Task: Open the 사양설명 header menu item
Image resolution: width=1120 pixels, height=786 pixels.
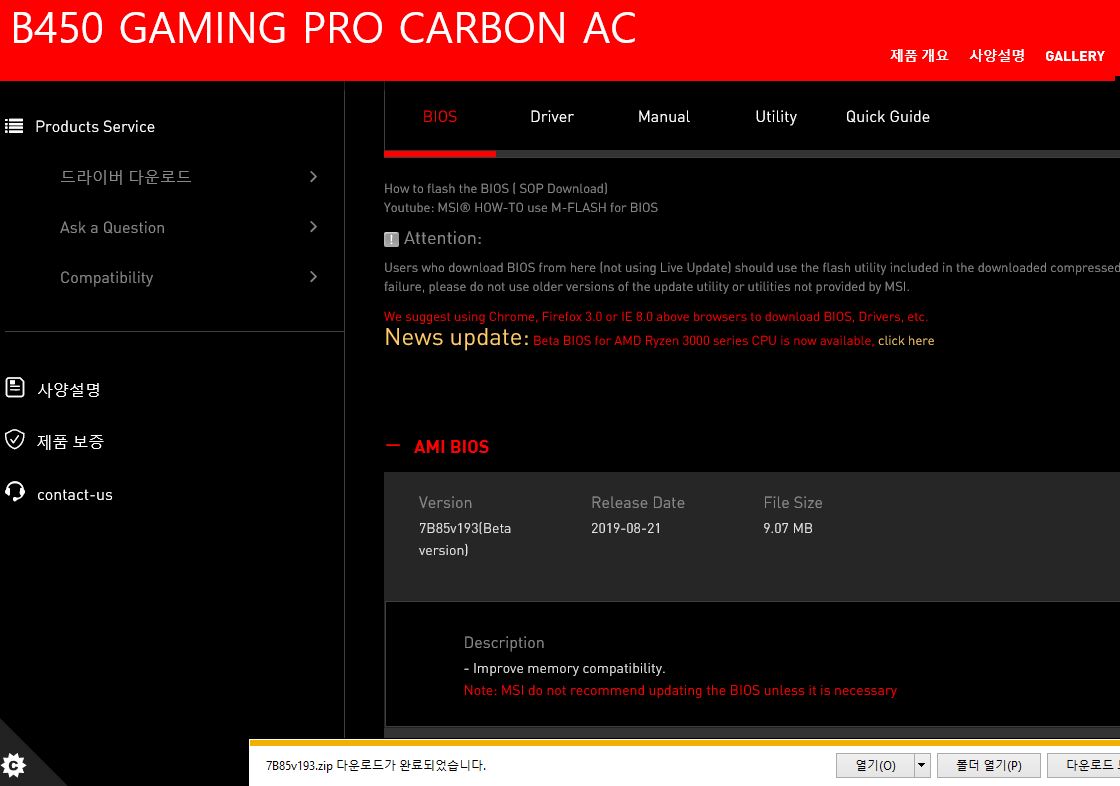Action: click(x=996, y=56)
